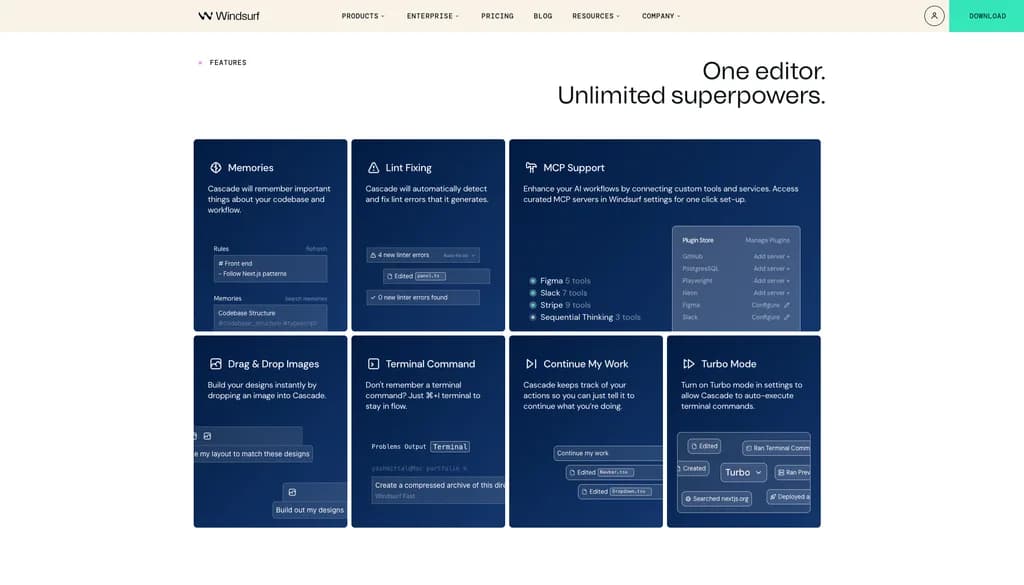Open the user account icon
The height and width of the screenshot is (585, 1024).
click(x=934, y=16)
